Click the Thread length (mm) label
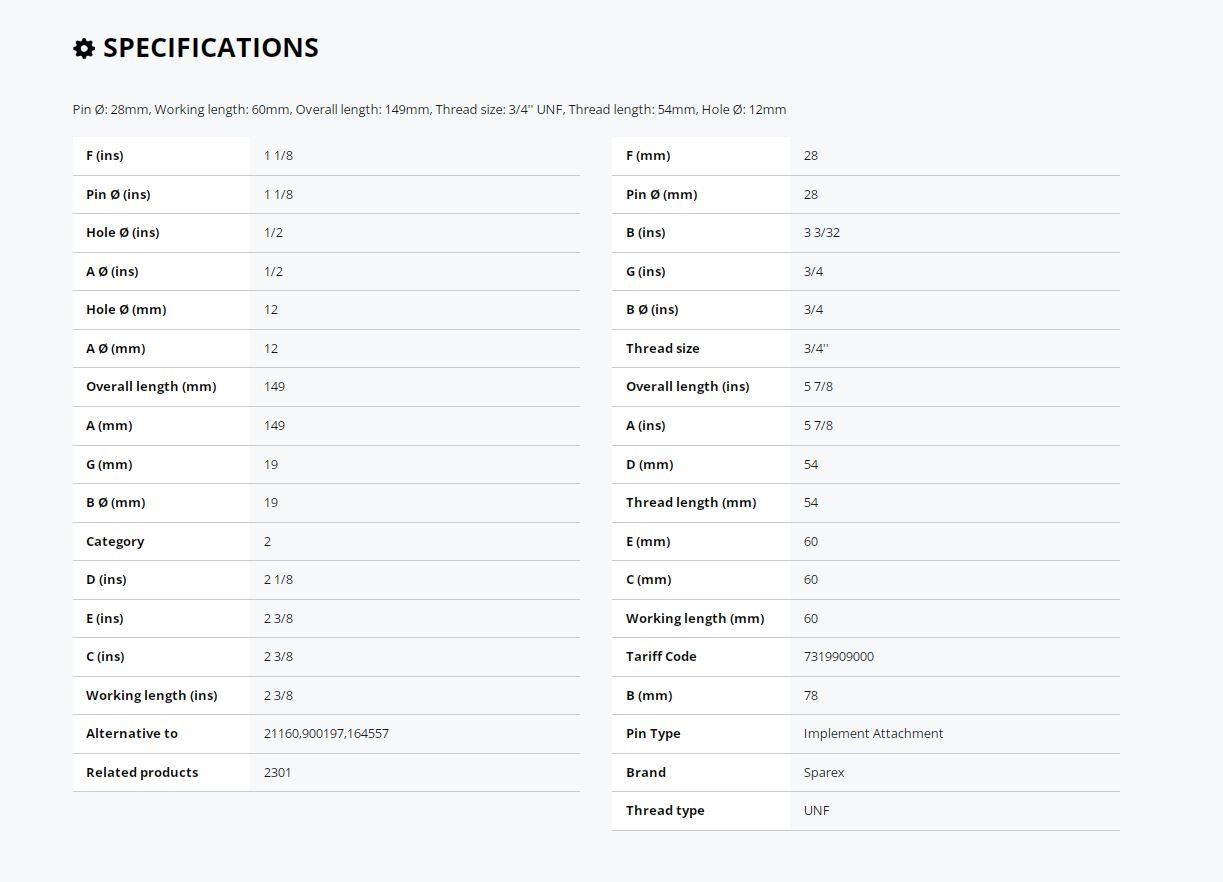1223x882 pixels. tap(691, 502)
